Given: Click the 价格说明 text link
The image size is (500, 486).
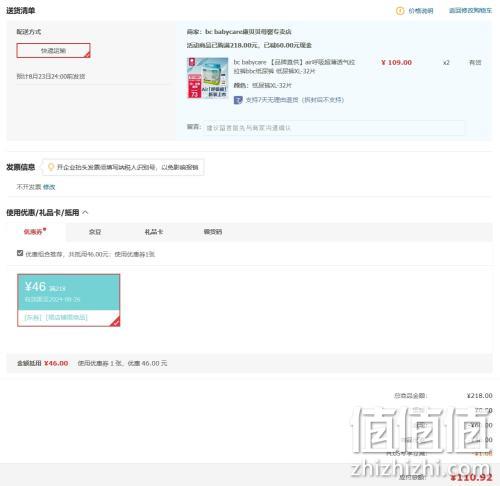Looking at the screenshot, I should pyautogui.click(x=421, y=11).
